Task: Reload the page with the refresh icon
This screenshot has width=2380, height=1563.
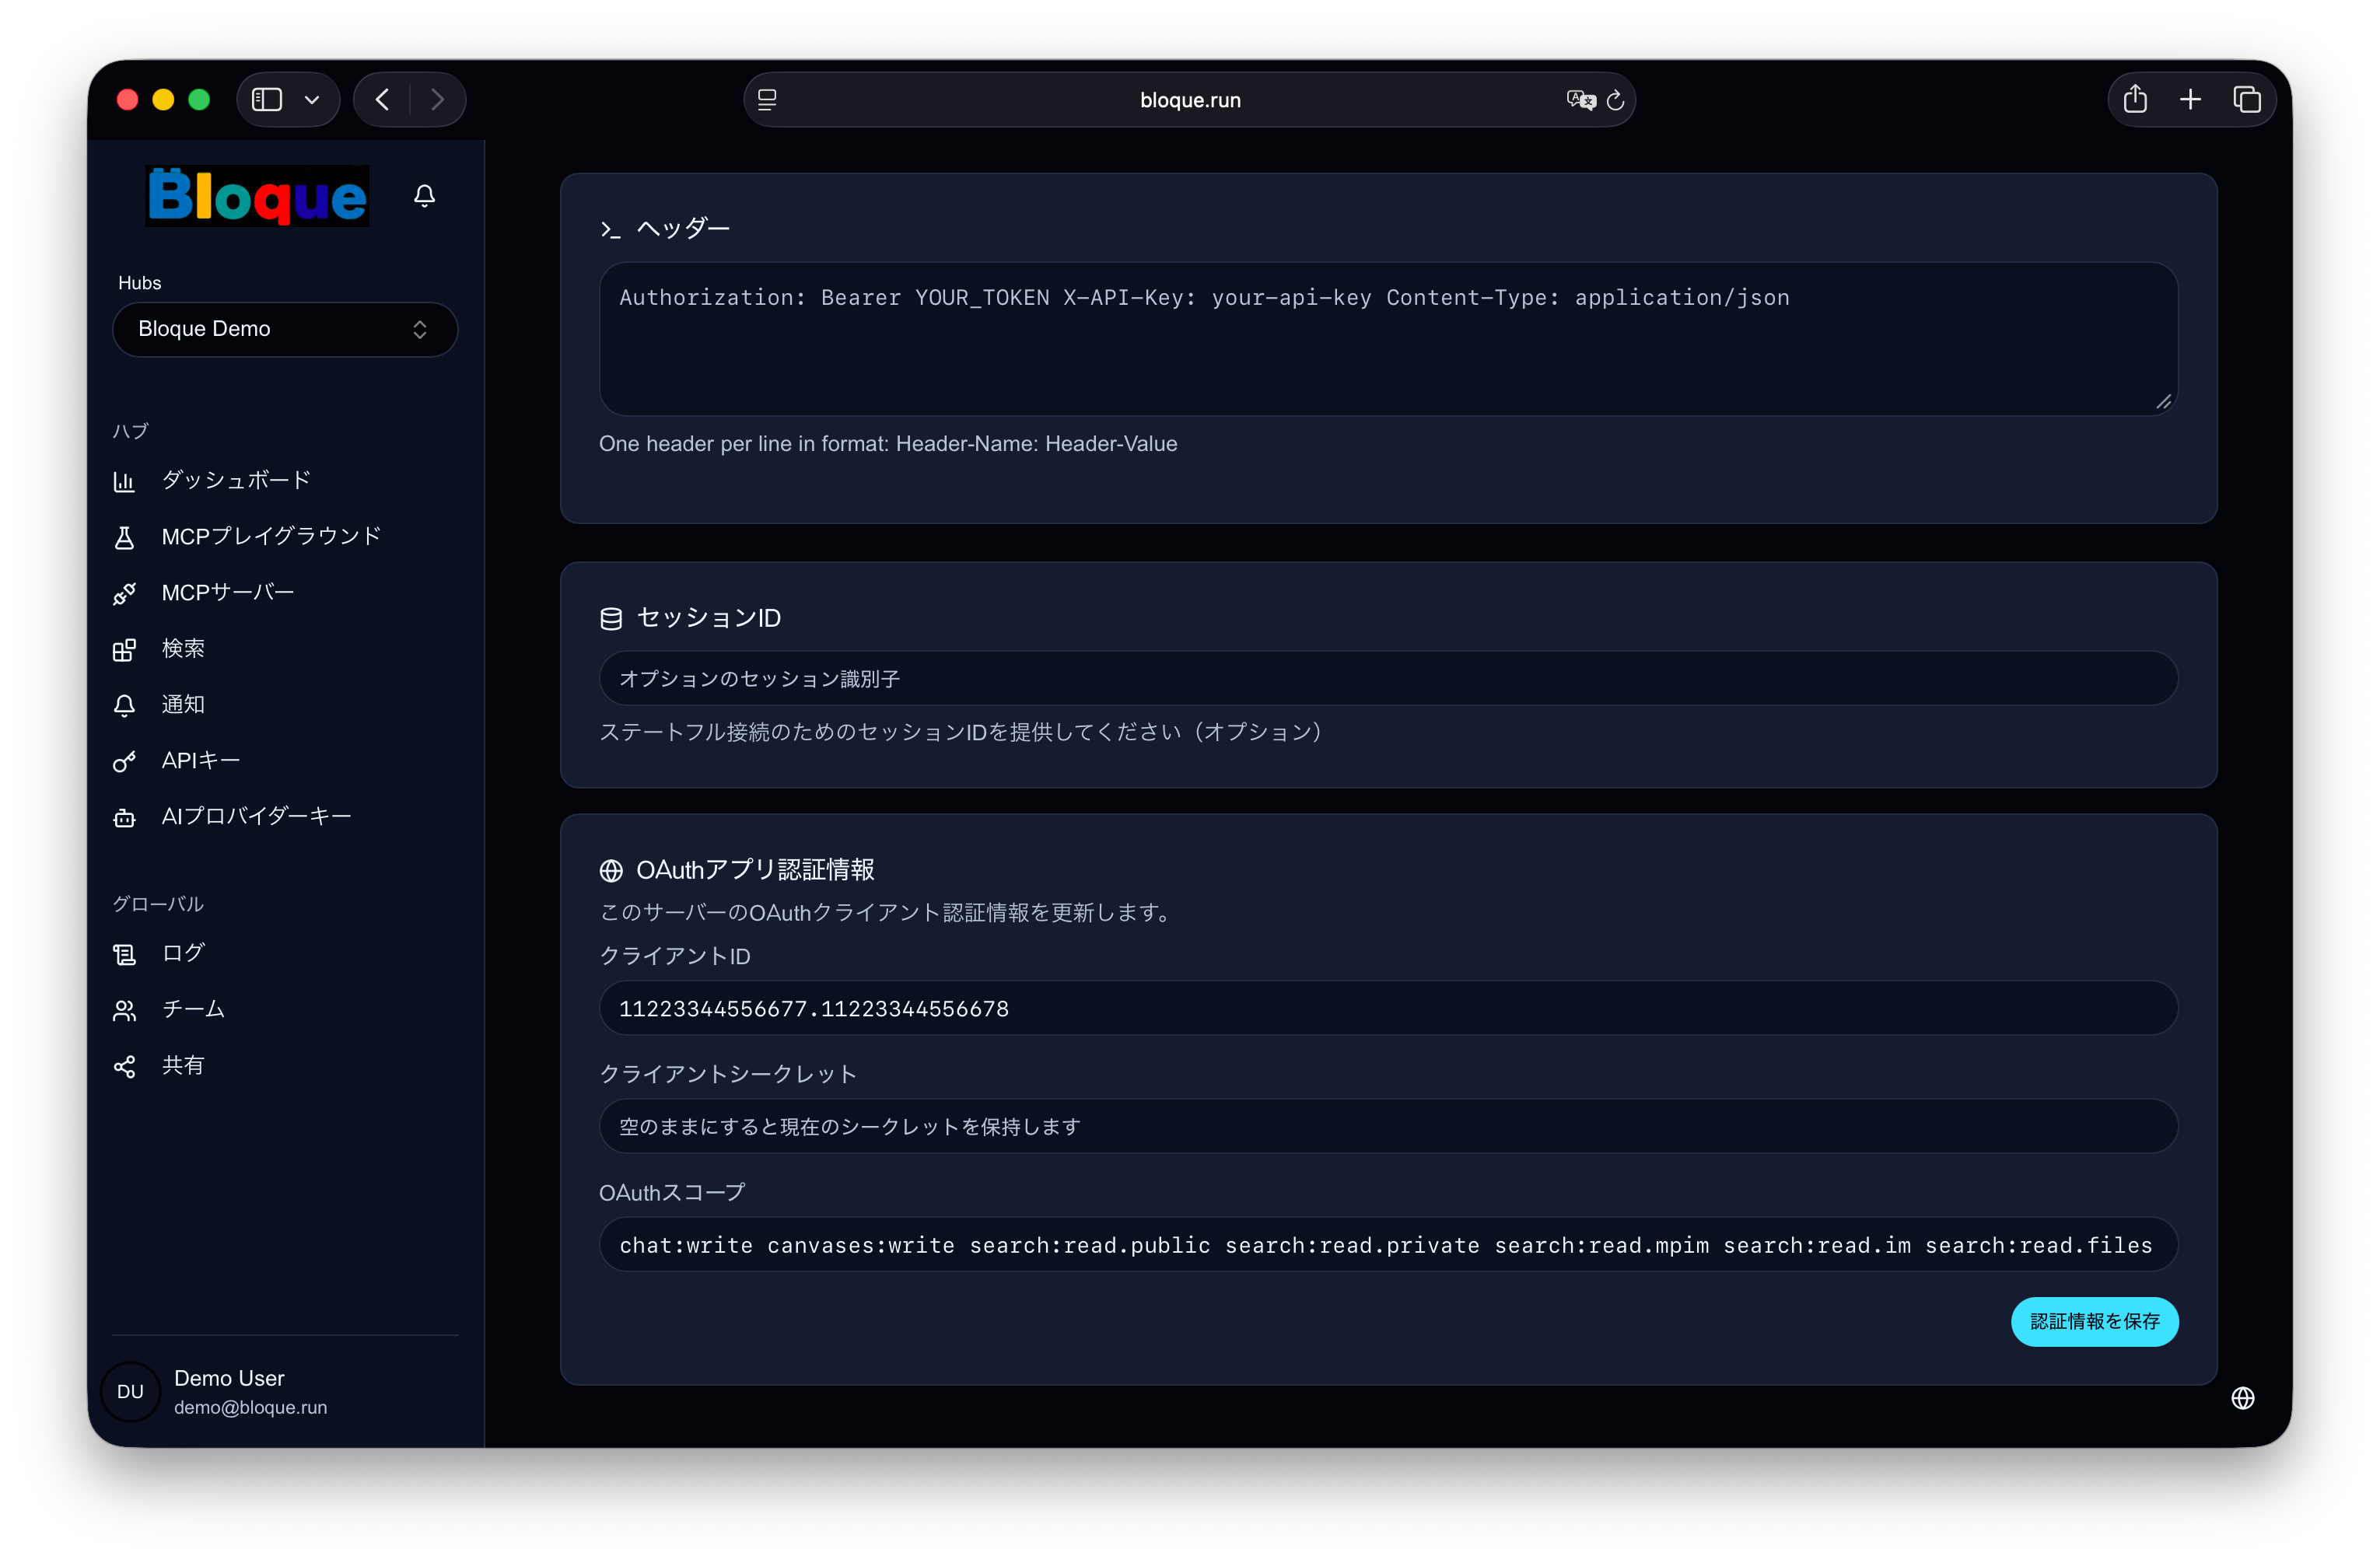Action: 1615,100
